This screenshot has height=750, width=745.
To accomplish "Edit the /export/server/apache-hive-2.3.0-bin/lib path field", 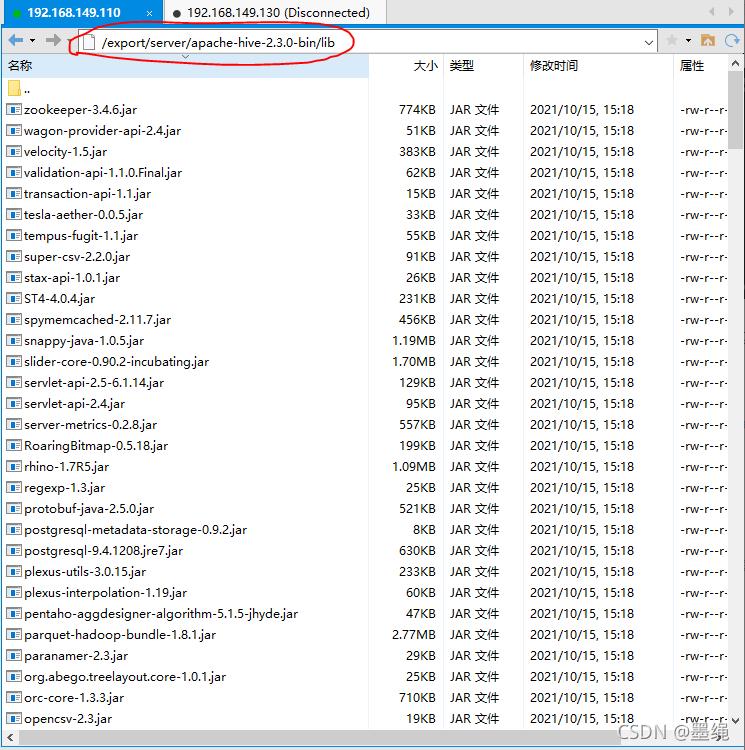I will point(368,43).
